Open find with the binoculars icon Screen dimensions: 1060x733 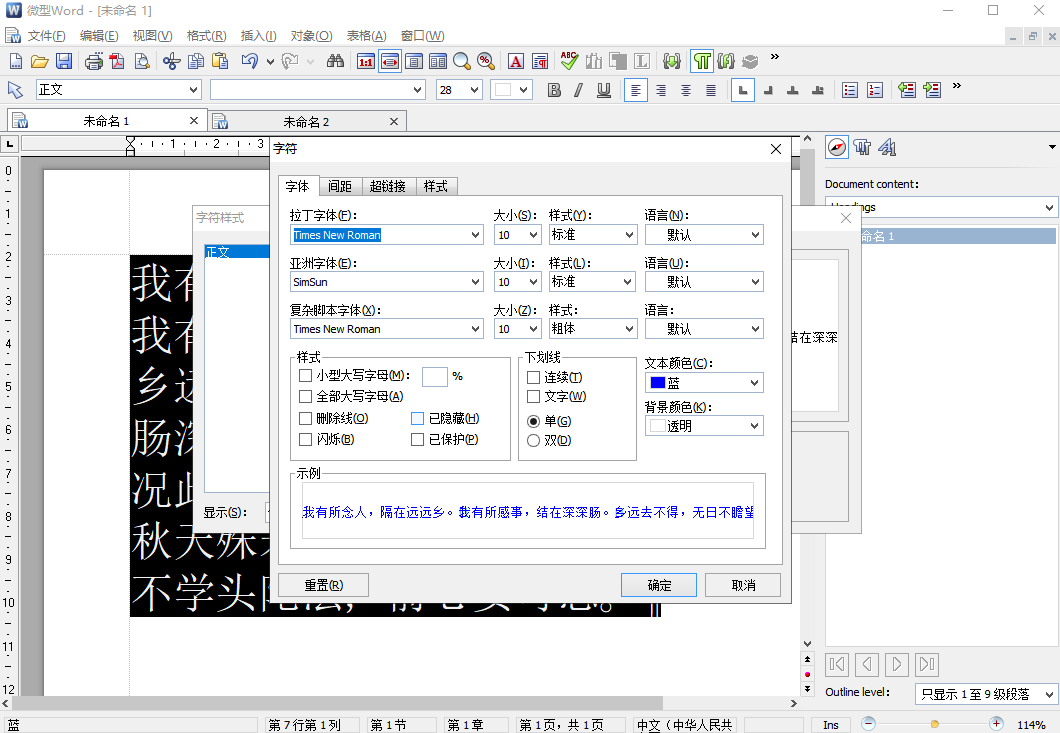pos(335,62)
